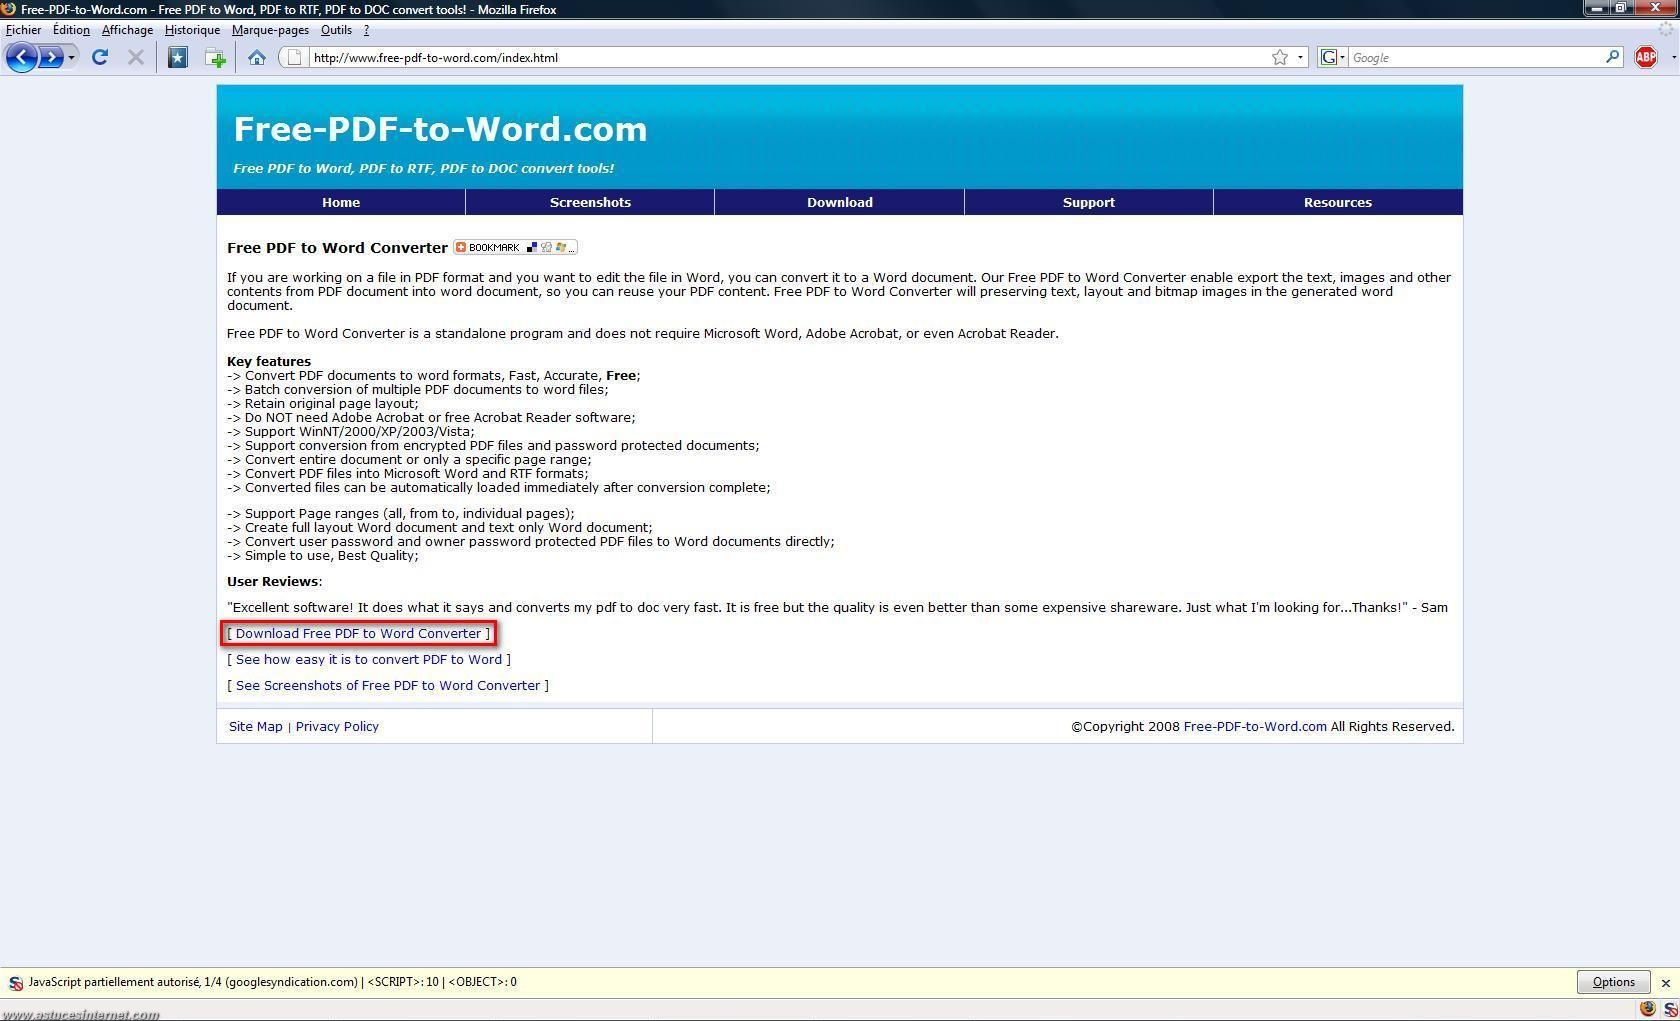The width and height of the screenshot is (1680, 1021).
Task: Open the Marque-pages menu
Action: pos(270,30)
